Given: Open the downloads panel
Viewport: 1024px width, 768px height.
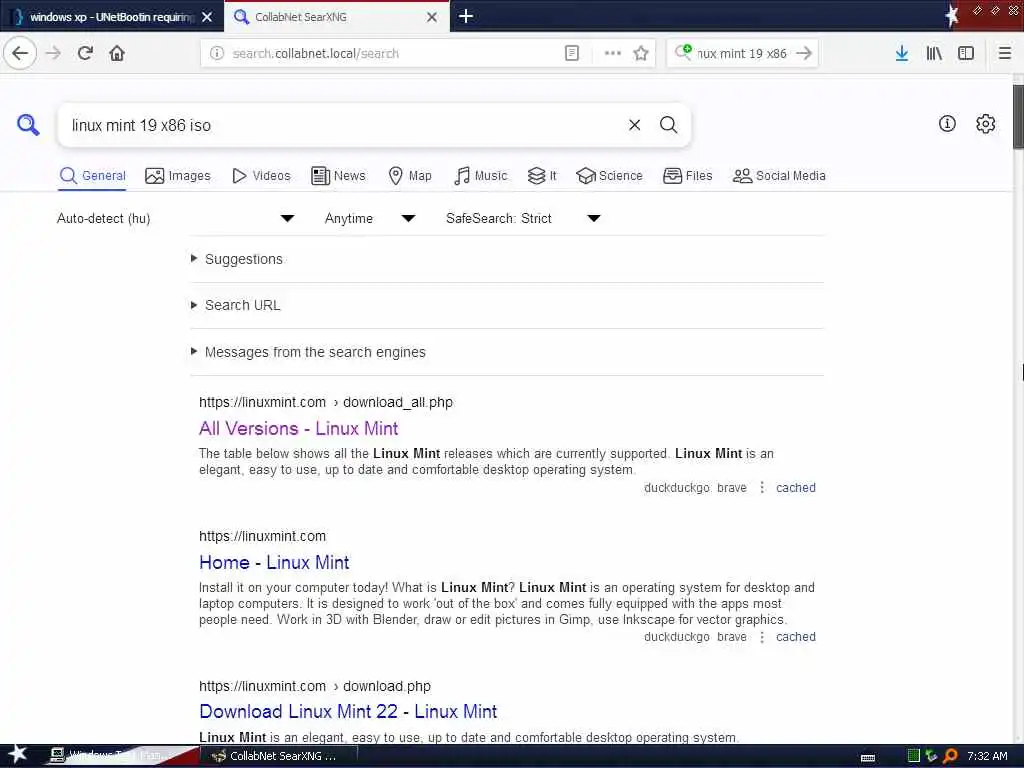Looking at the screenshot, I should click(902, 53).
